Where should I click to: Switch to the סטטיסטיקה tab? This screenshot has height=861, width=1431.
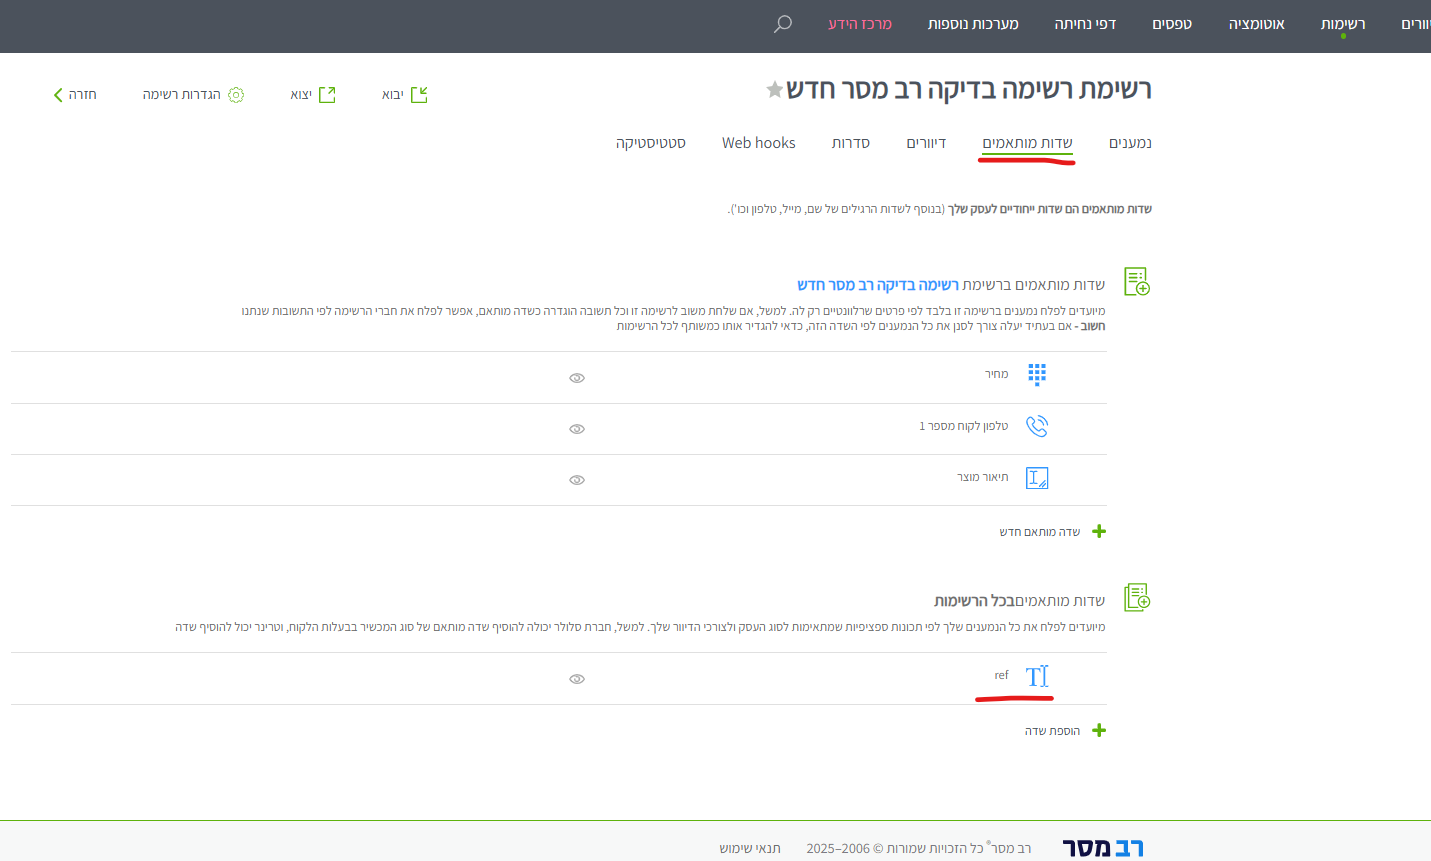point(650,143)
